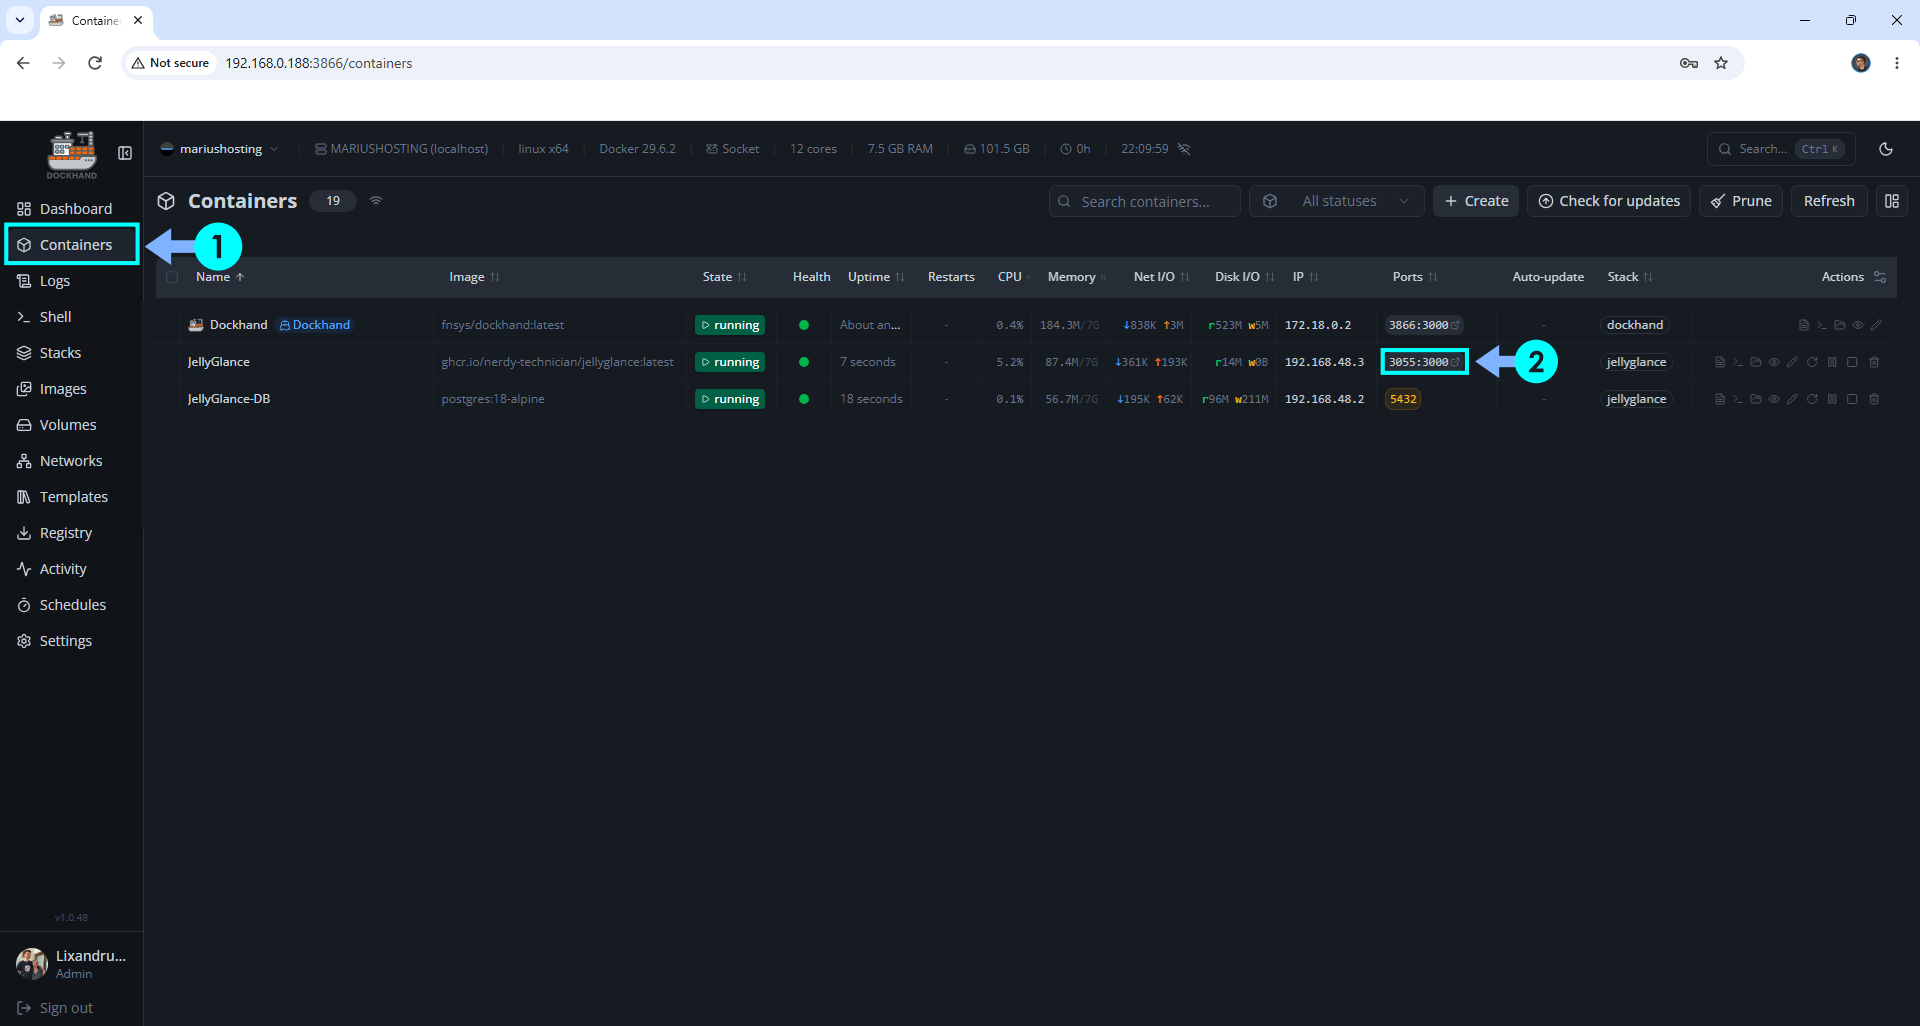Collapse the sidebar panel icon
Screen dimensions: 1920x1026
(x=125, y=153)
